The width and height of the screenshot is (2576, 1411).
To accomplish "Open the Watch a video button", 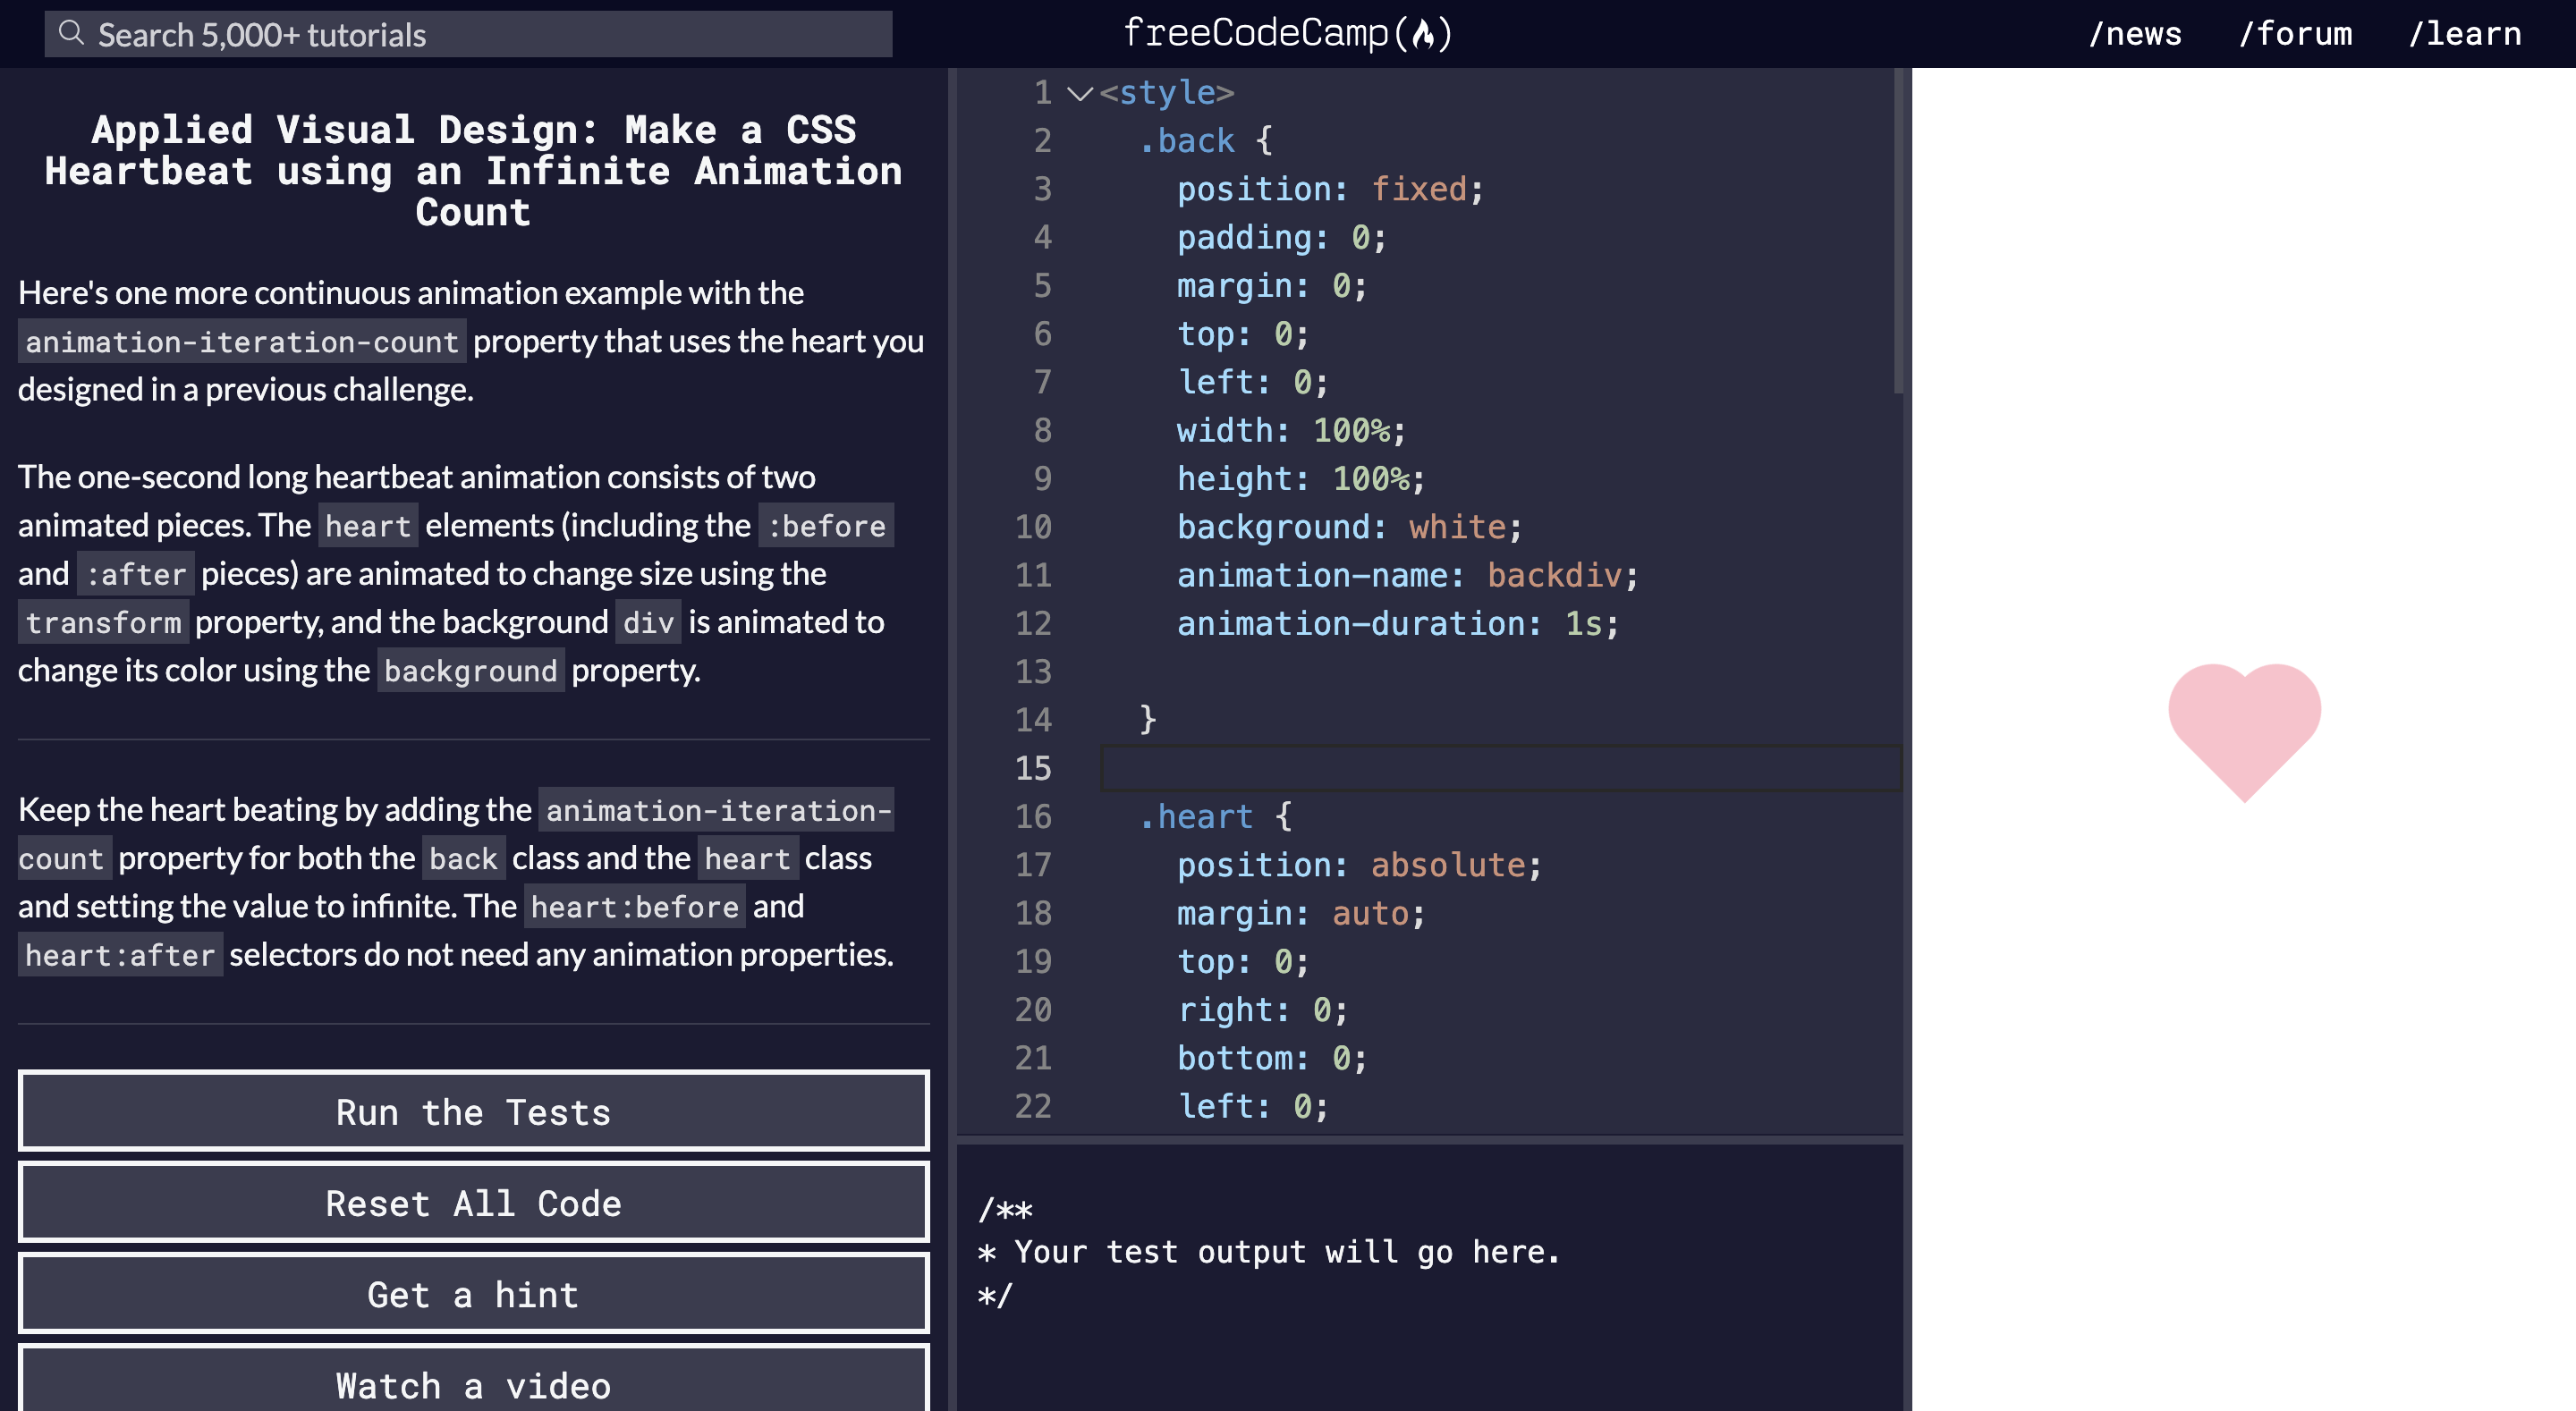I will 473,1384.
